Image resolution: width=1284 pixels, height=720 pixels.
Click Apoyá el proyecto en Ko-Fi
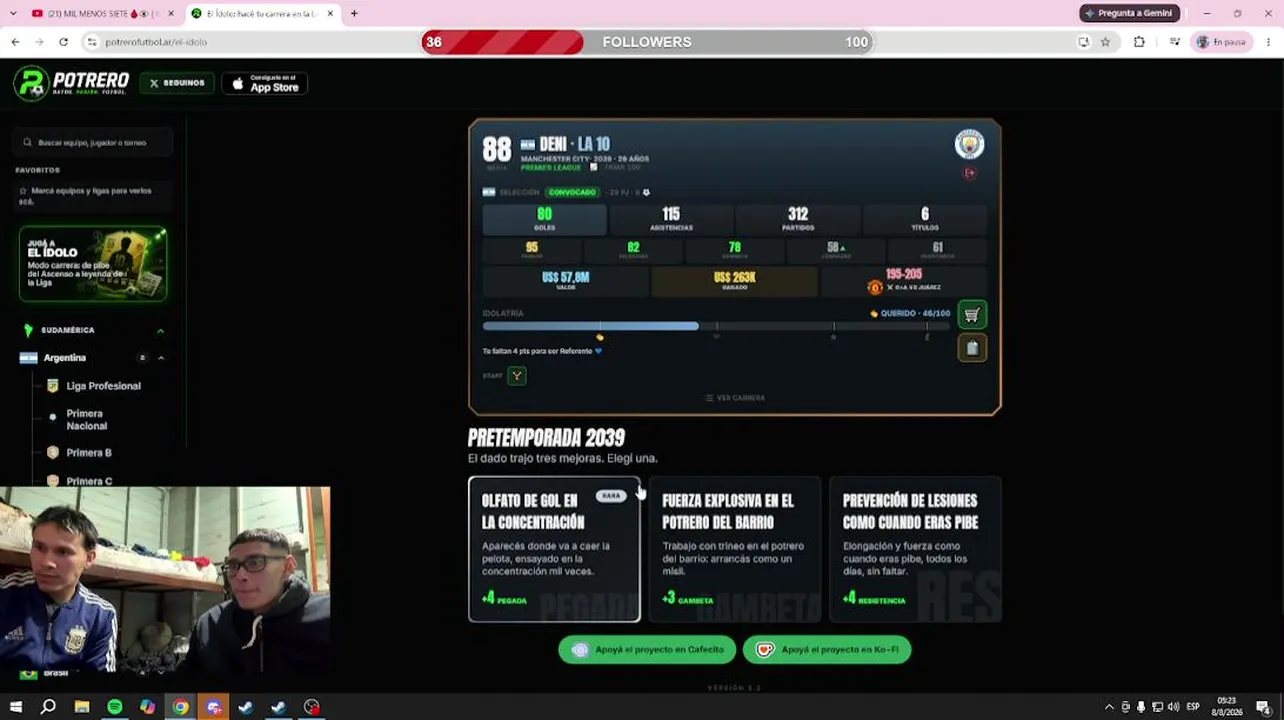tap(827, 650)
